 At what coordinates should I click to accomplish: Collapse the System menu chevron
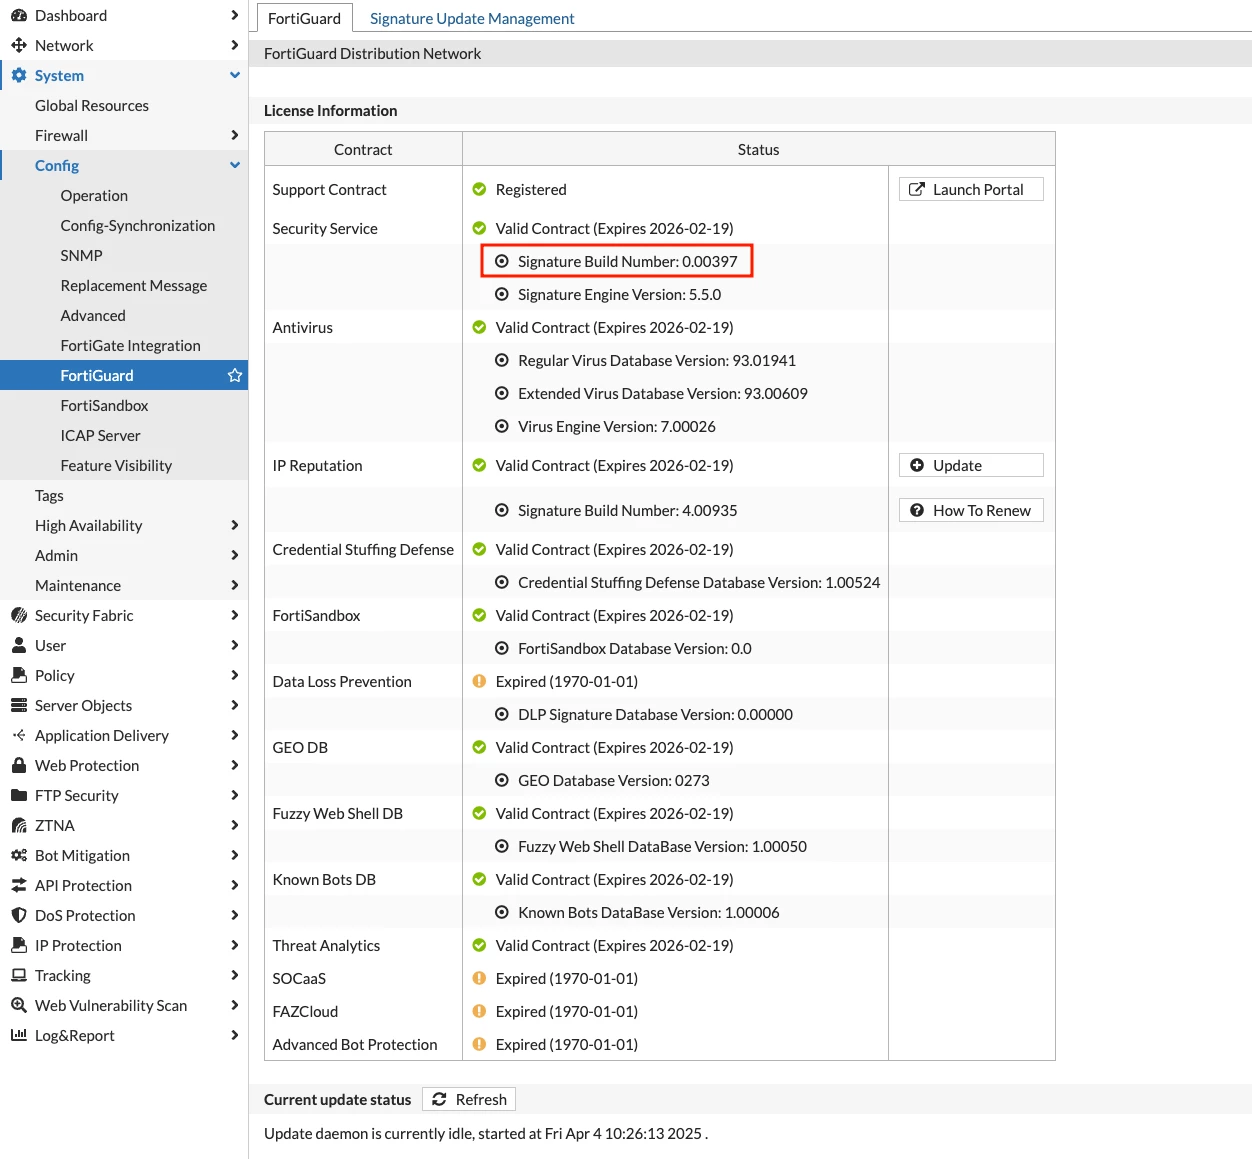[x=235, y=75]
